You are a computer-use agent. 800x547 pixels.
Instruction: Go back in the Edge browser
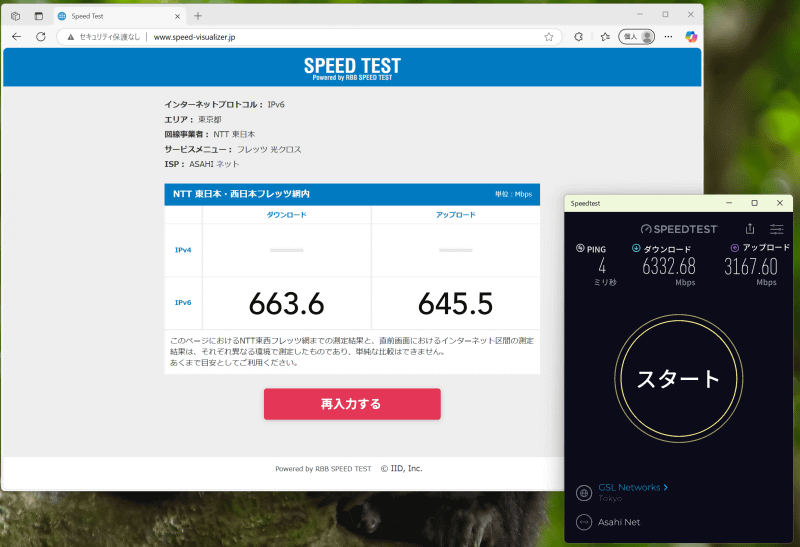pos(16,37)
